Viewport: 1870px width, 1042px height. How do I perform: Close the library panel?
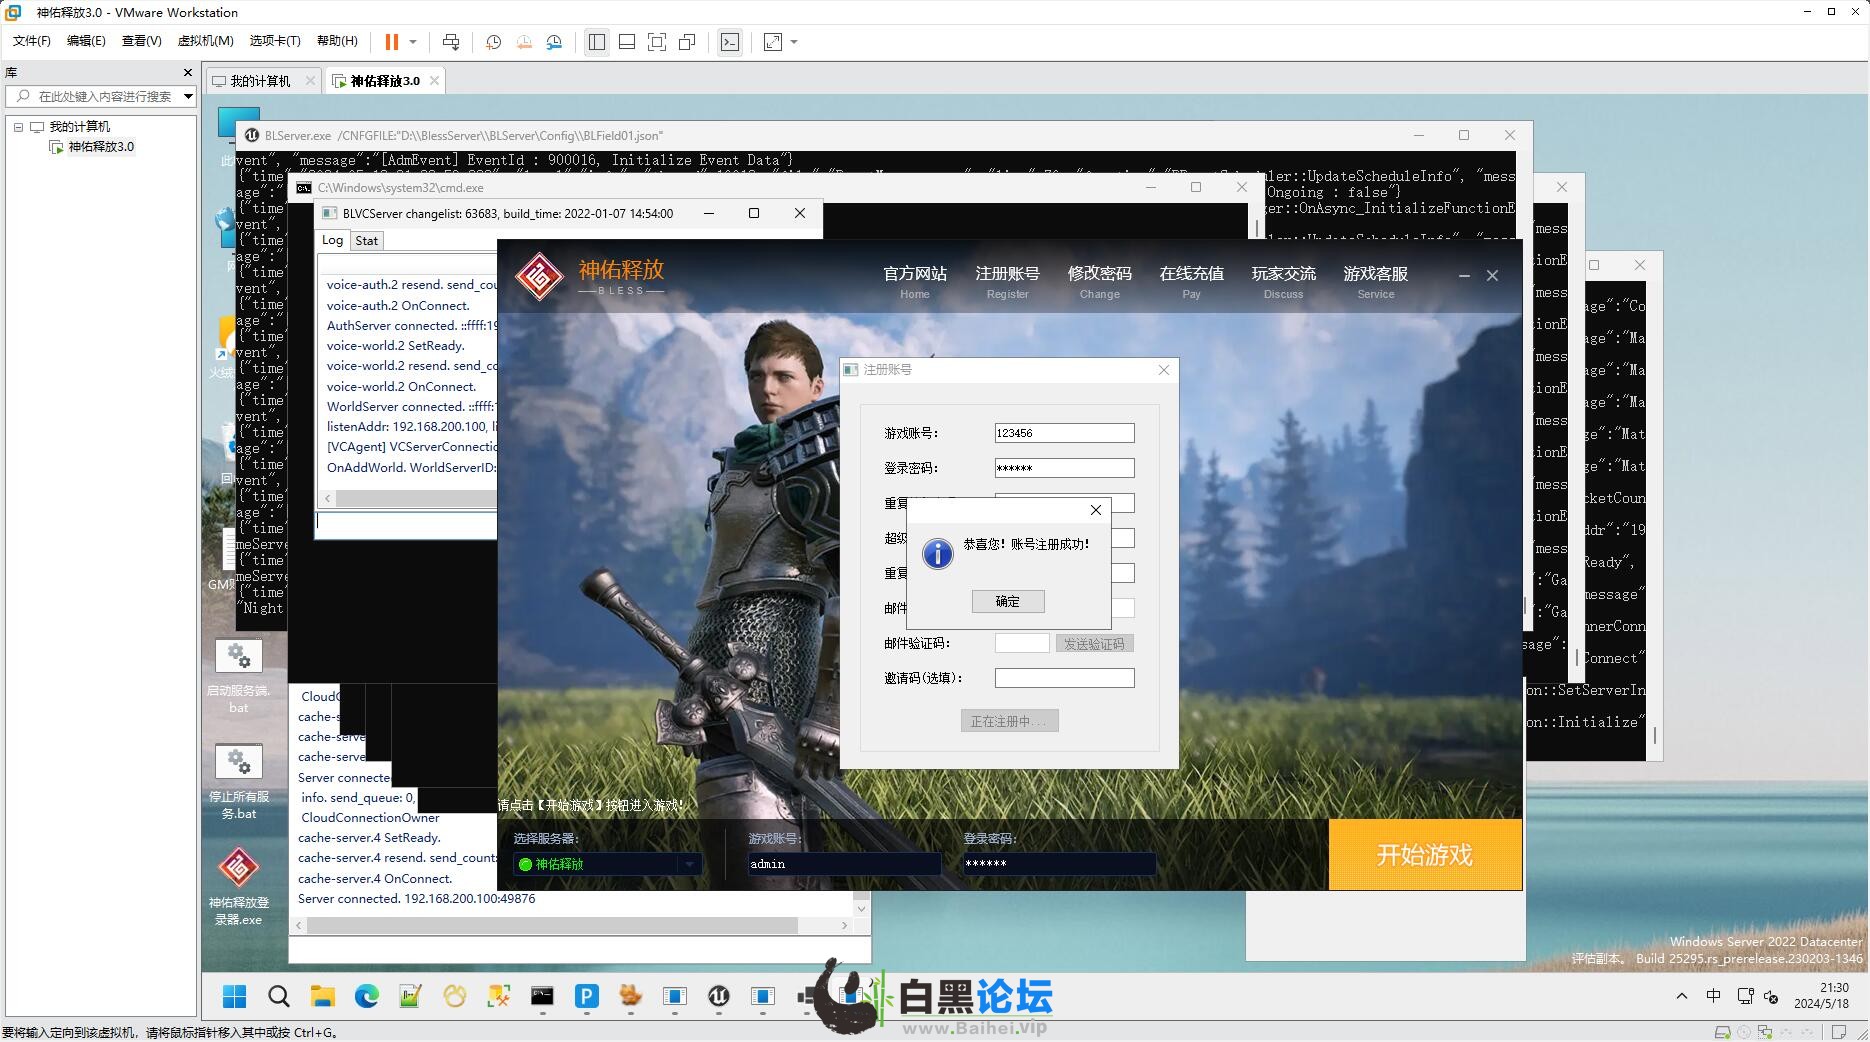coord(187,72)
